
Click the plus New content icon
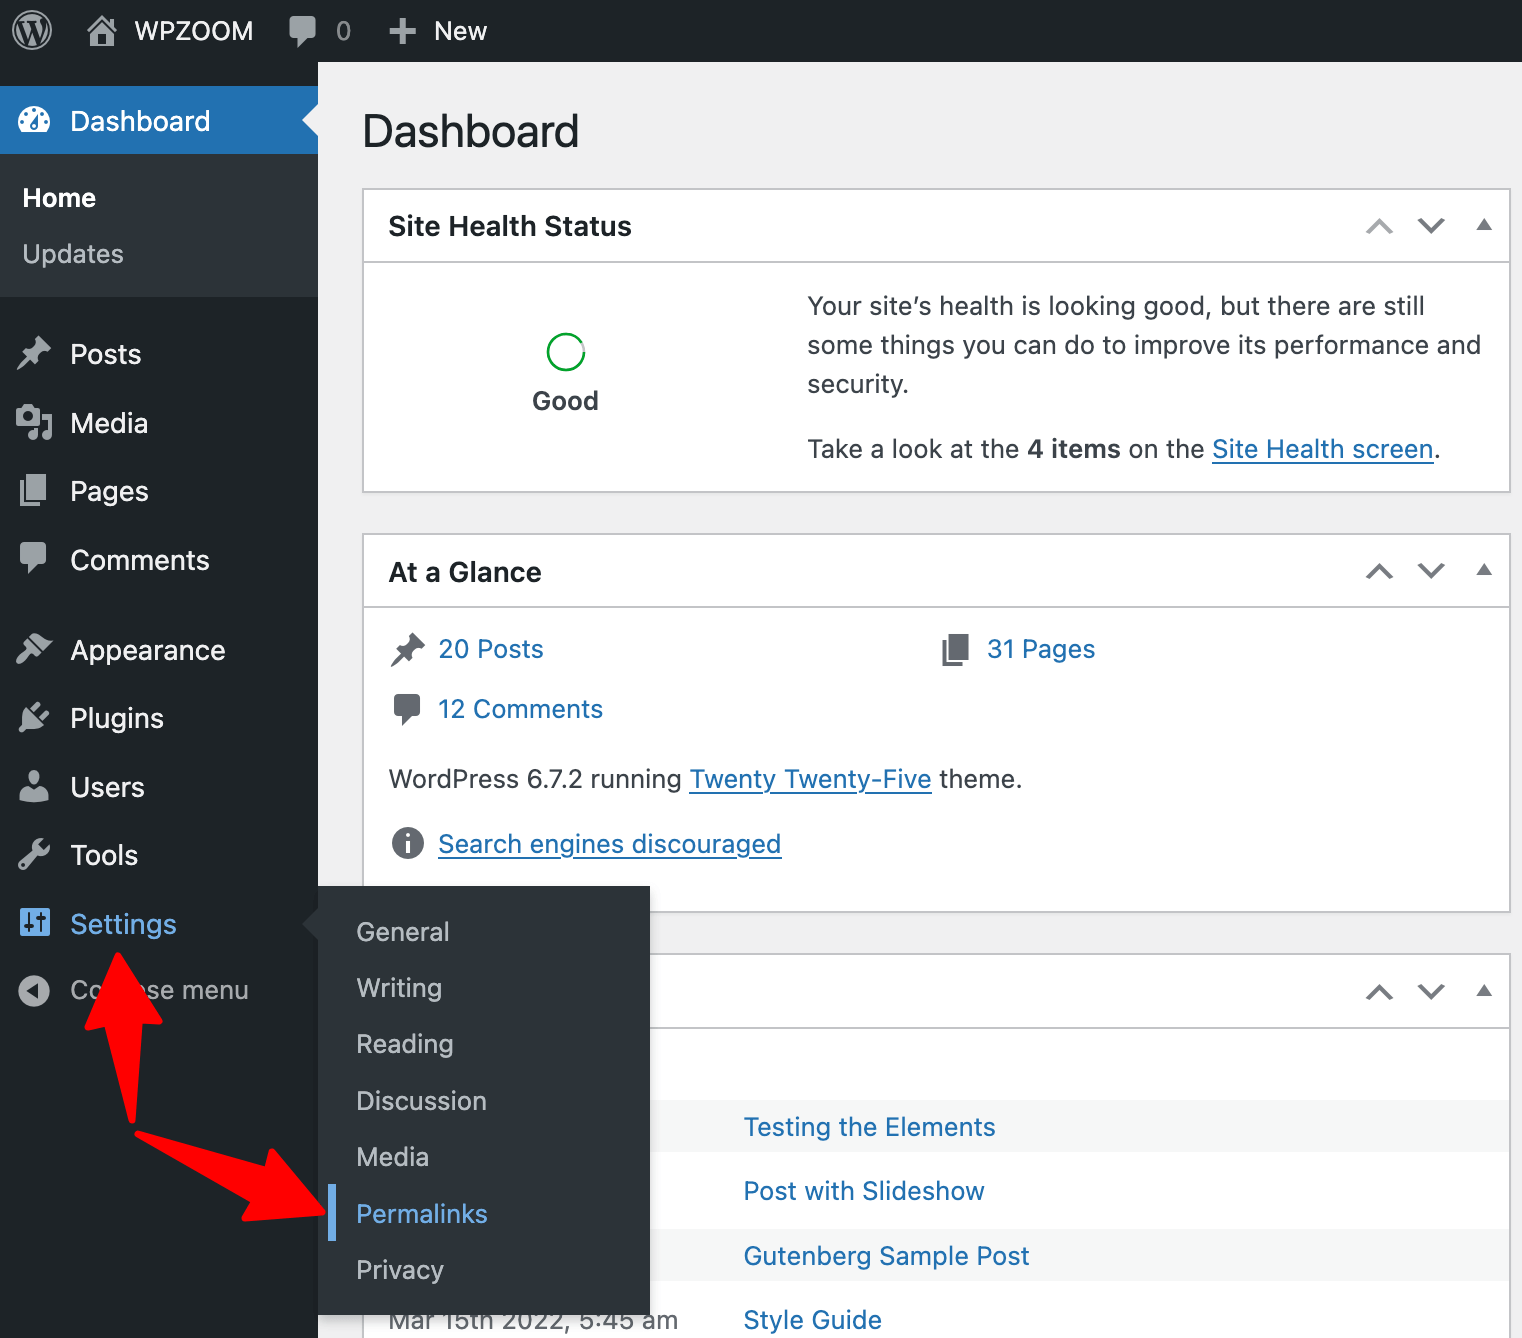click(402, 31)
